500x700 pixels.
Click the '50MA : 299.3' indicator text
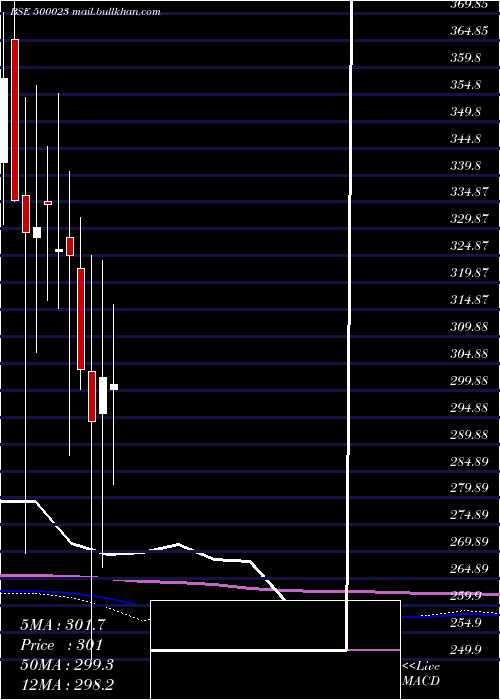click(x=67, y=665)
